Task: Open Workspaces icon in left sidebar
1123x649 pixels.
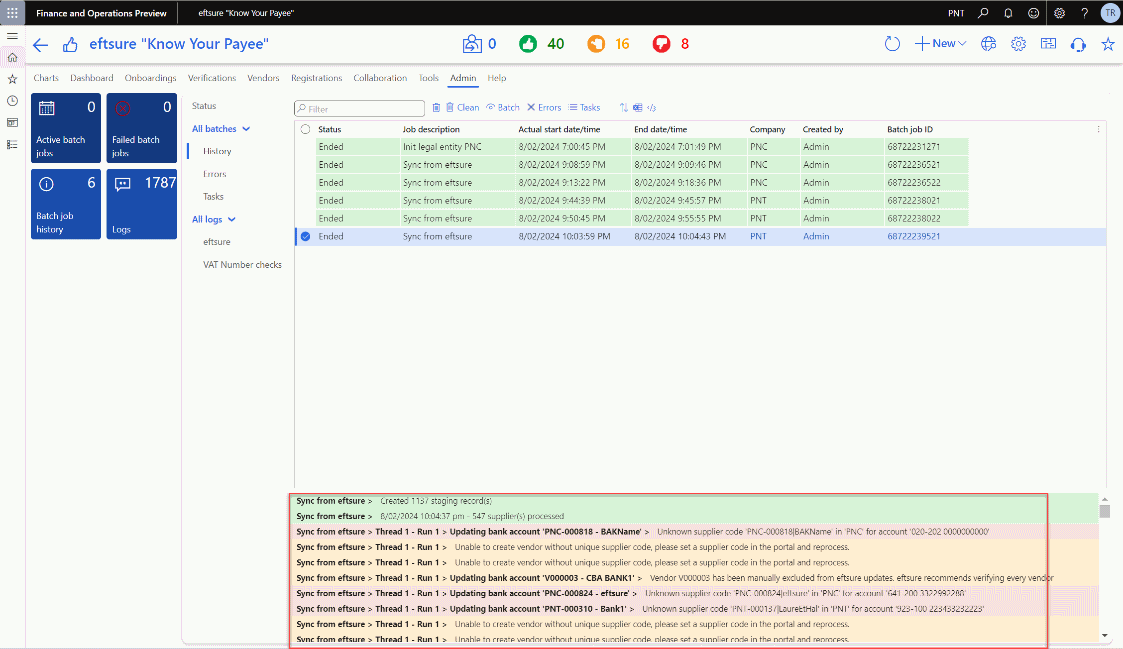Action: click(x=12, y=122)
